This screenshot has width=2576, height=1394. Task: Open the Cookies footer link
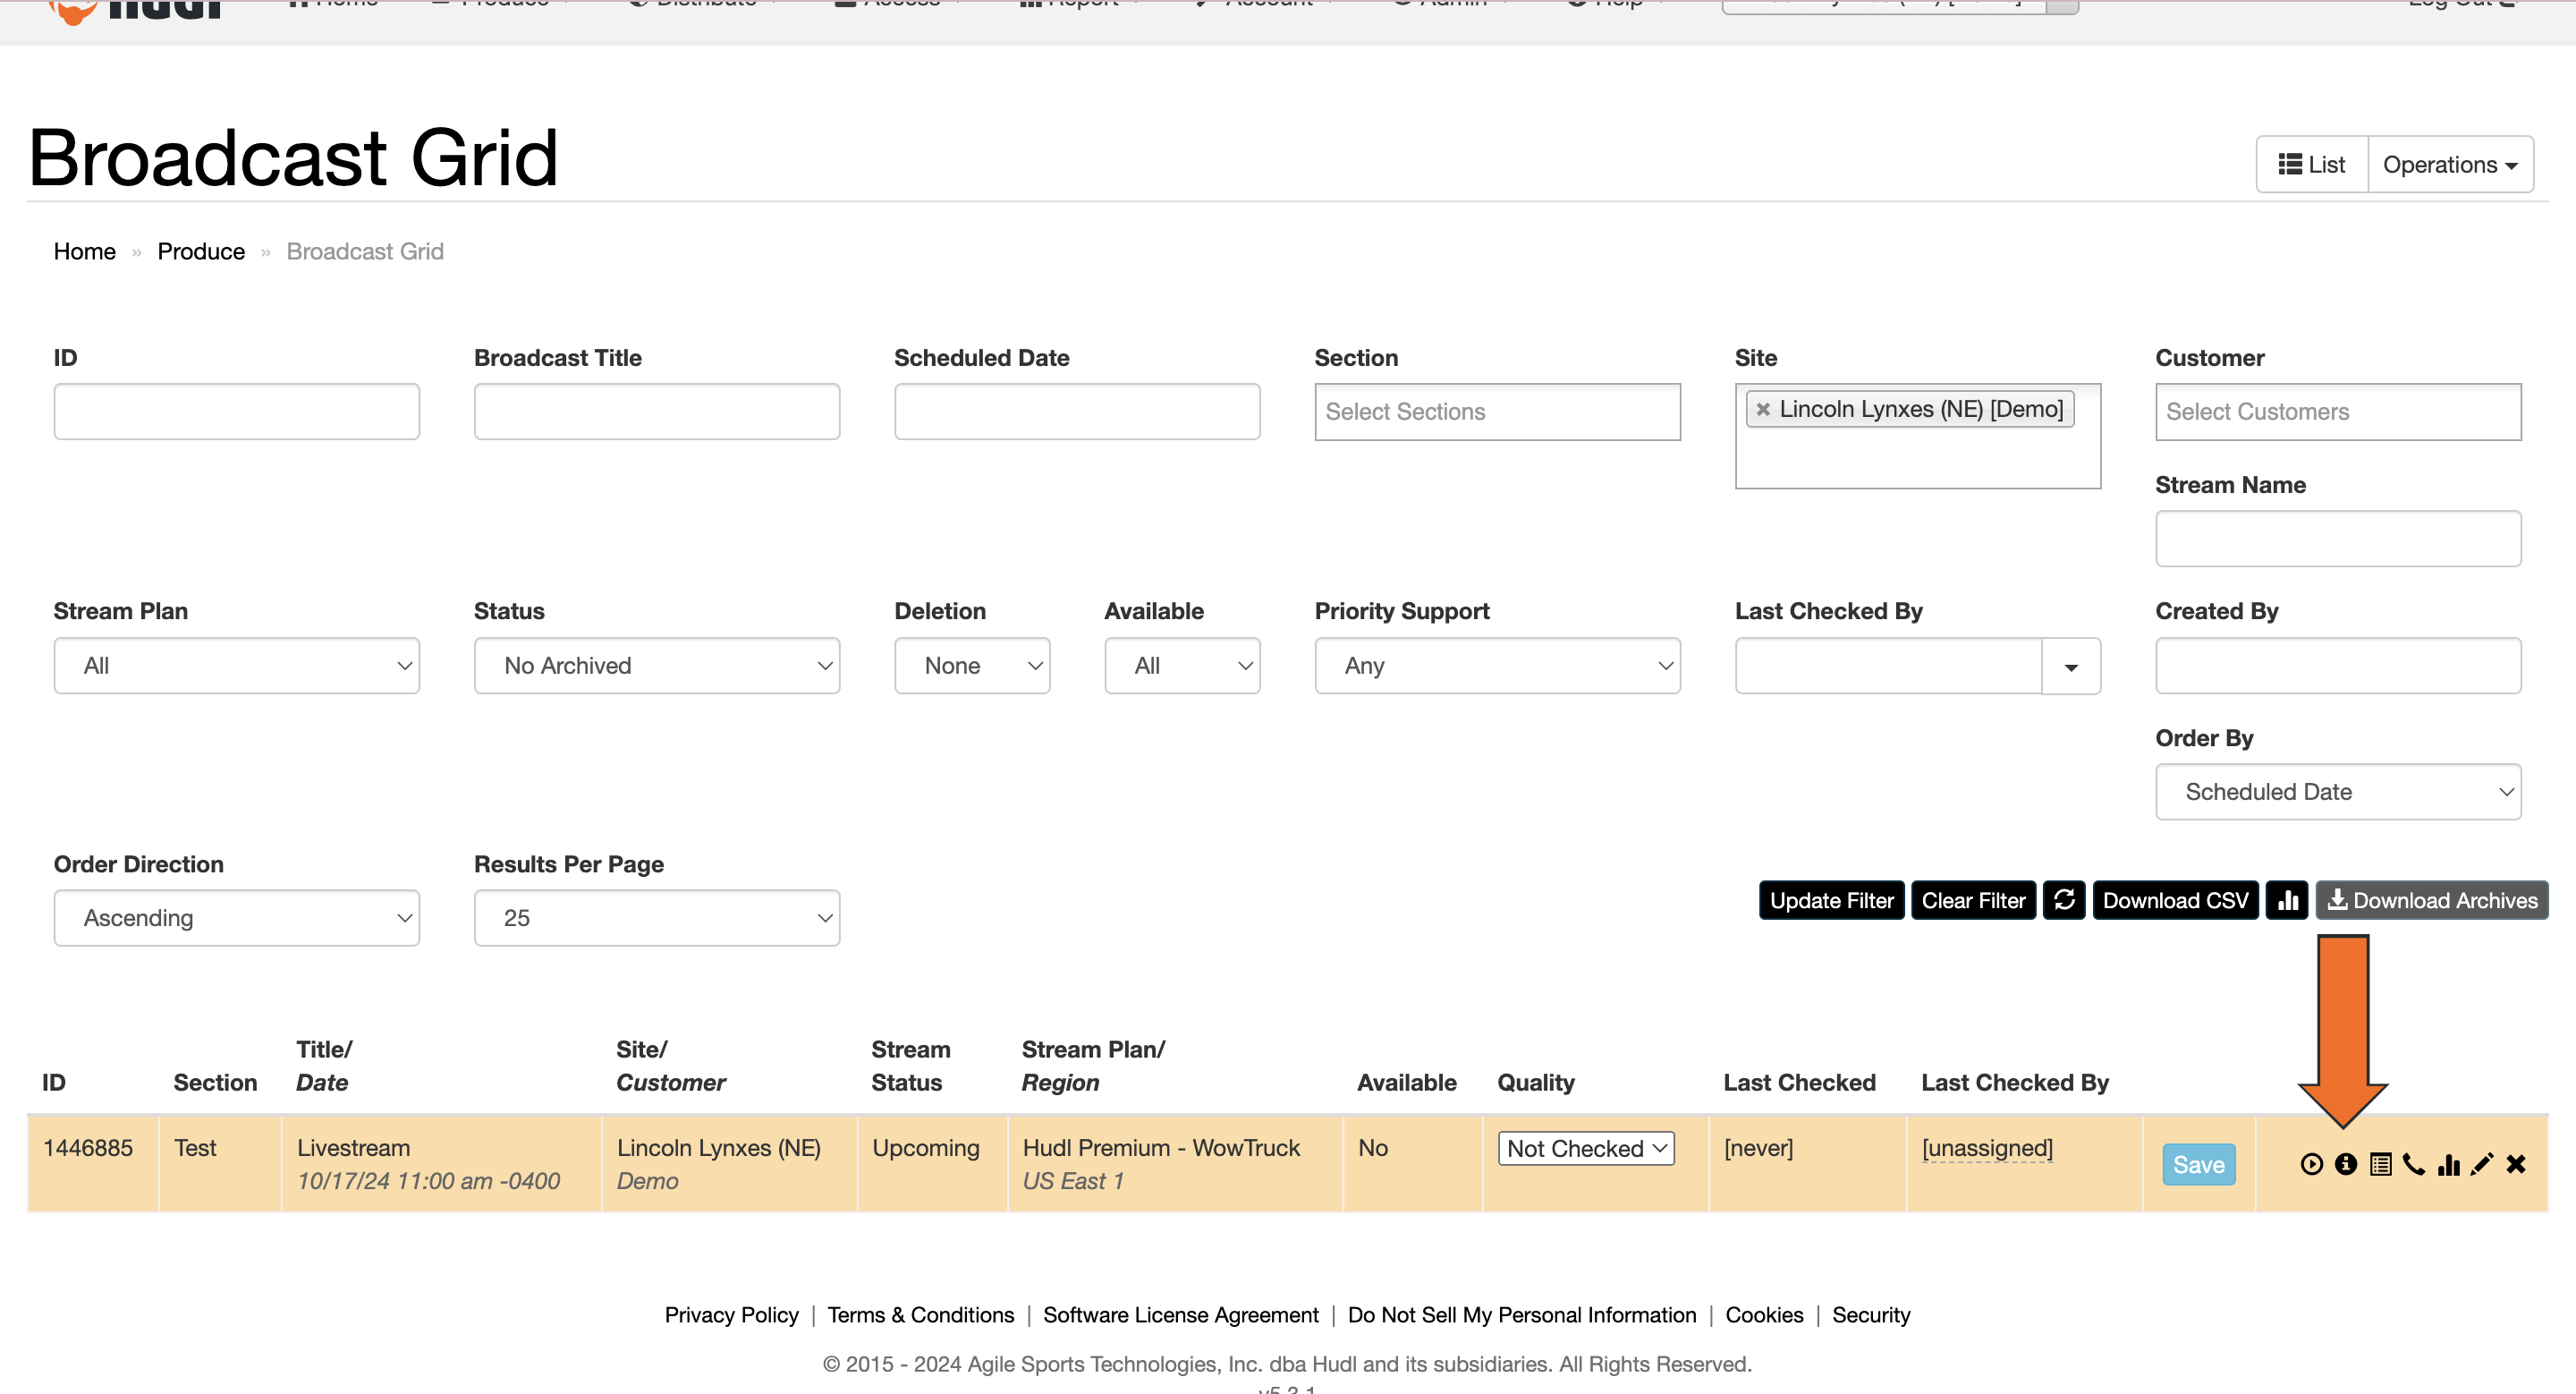1764,1314
